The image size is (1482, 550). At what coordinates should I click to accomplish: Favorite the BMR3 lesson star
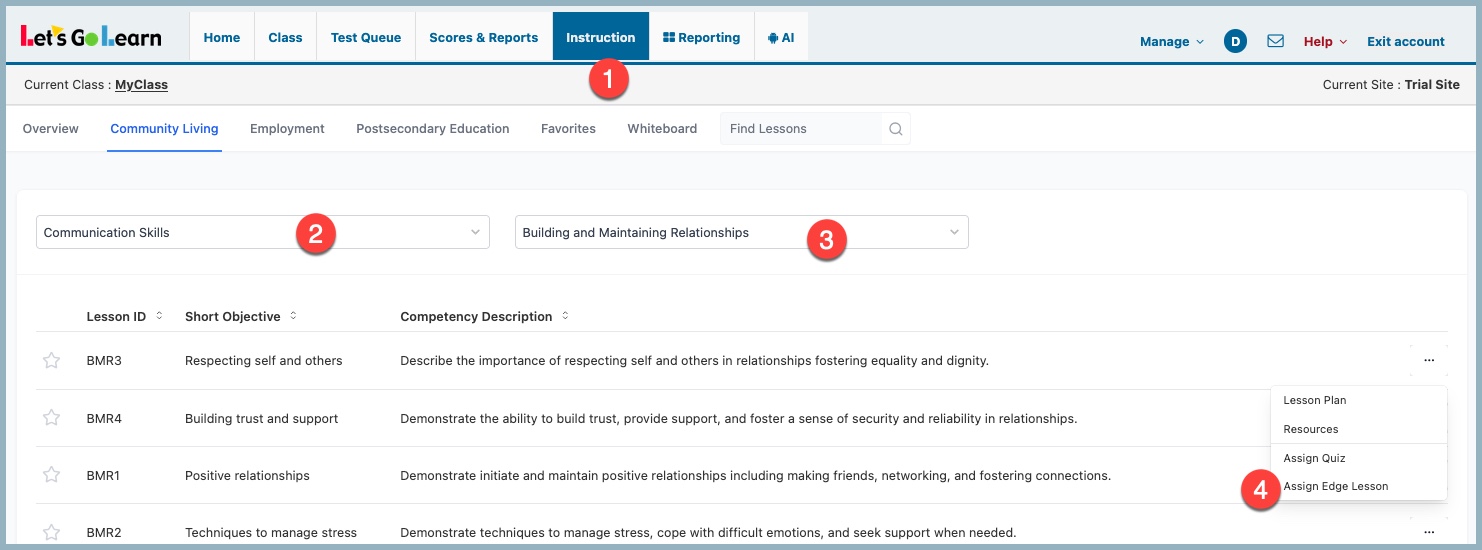tap(52, 360)
